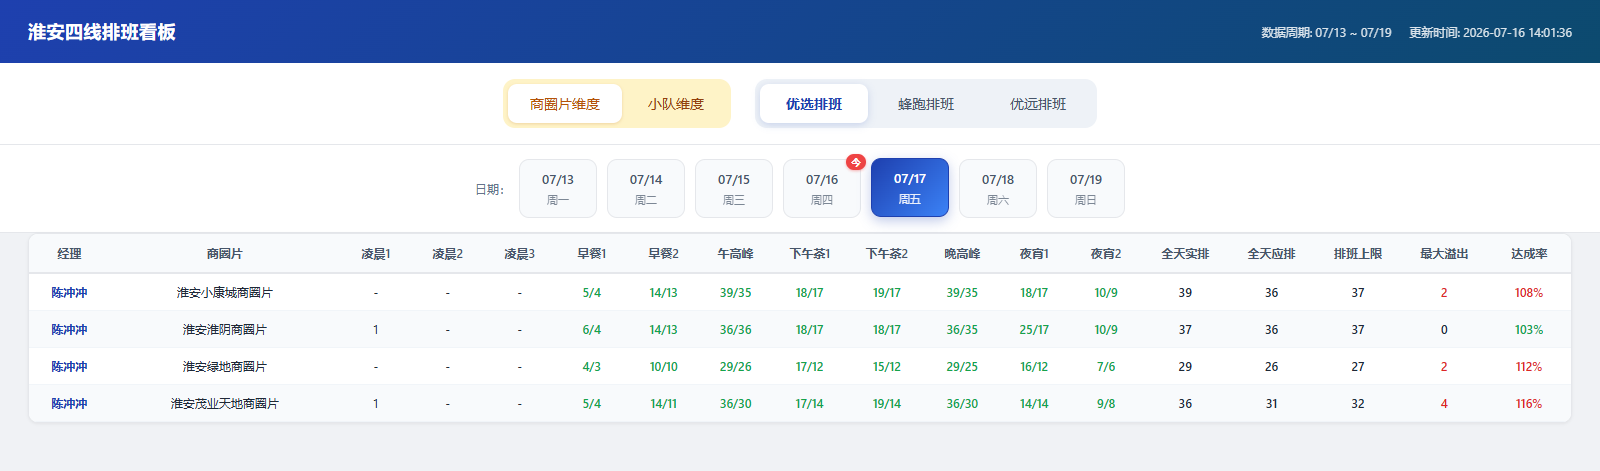Click manager link 陈冲冲 in first row
Image resolution: width=1600 pixels, height=471 pixels.
tap(70, 293)
